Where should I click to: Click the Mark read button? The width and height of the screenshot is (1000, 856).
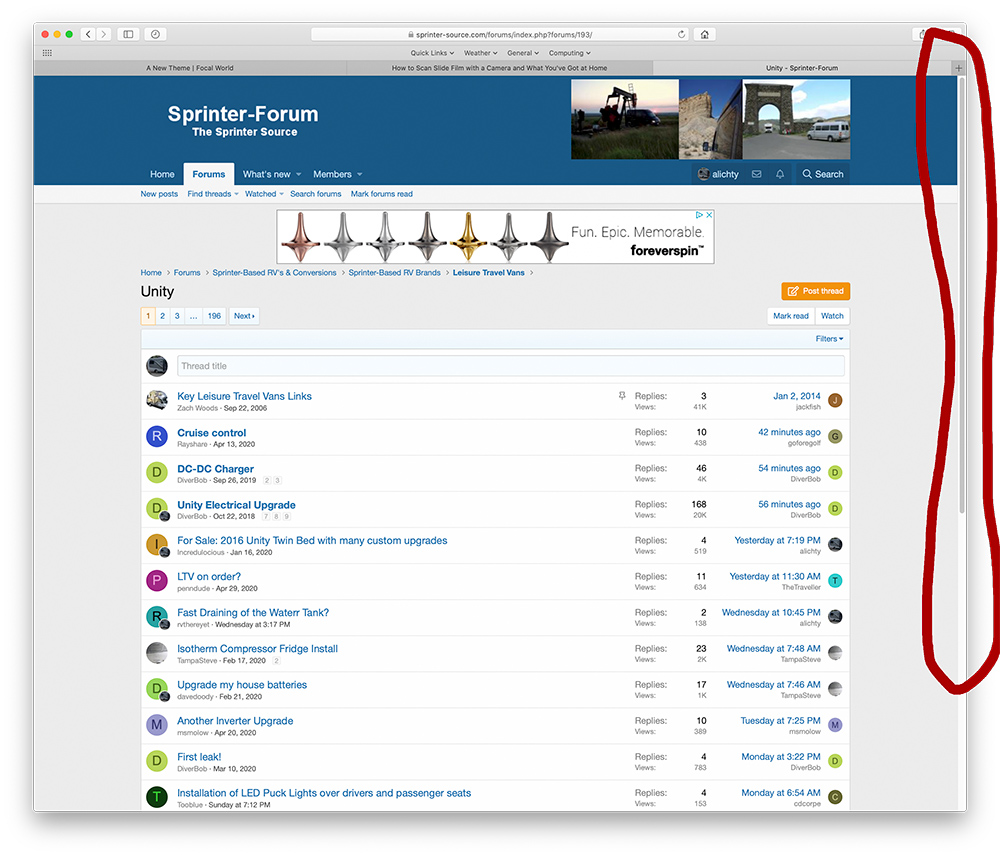[790, 316]
